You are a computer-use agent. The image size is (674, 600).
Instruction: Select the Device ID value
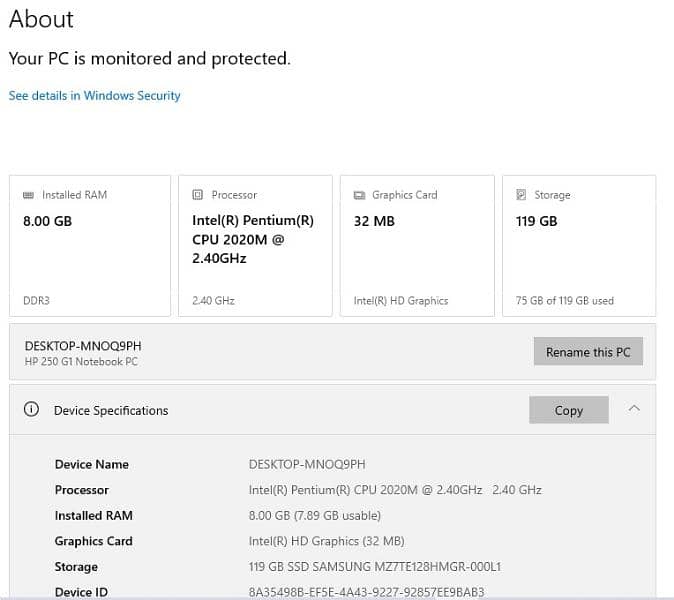tap(367, 592)
